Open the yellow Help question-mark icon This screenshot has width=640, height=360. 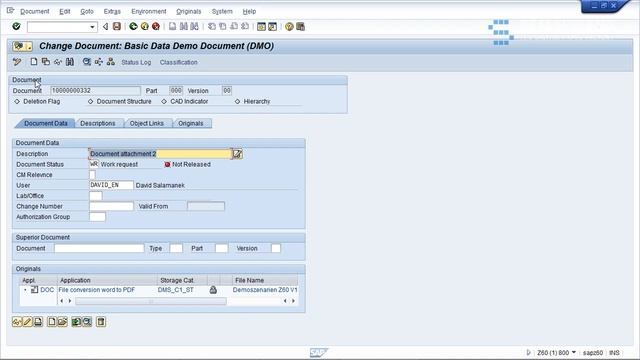tap(289, 27)
